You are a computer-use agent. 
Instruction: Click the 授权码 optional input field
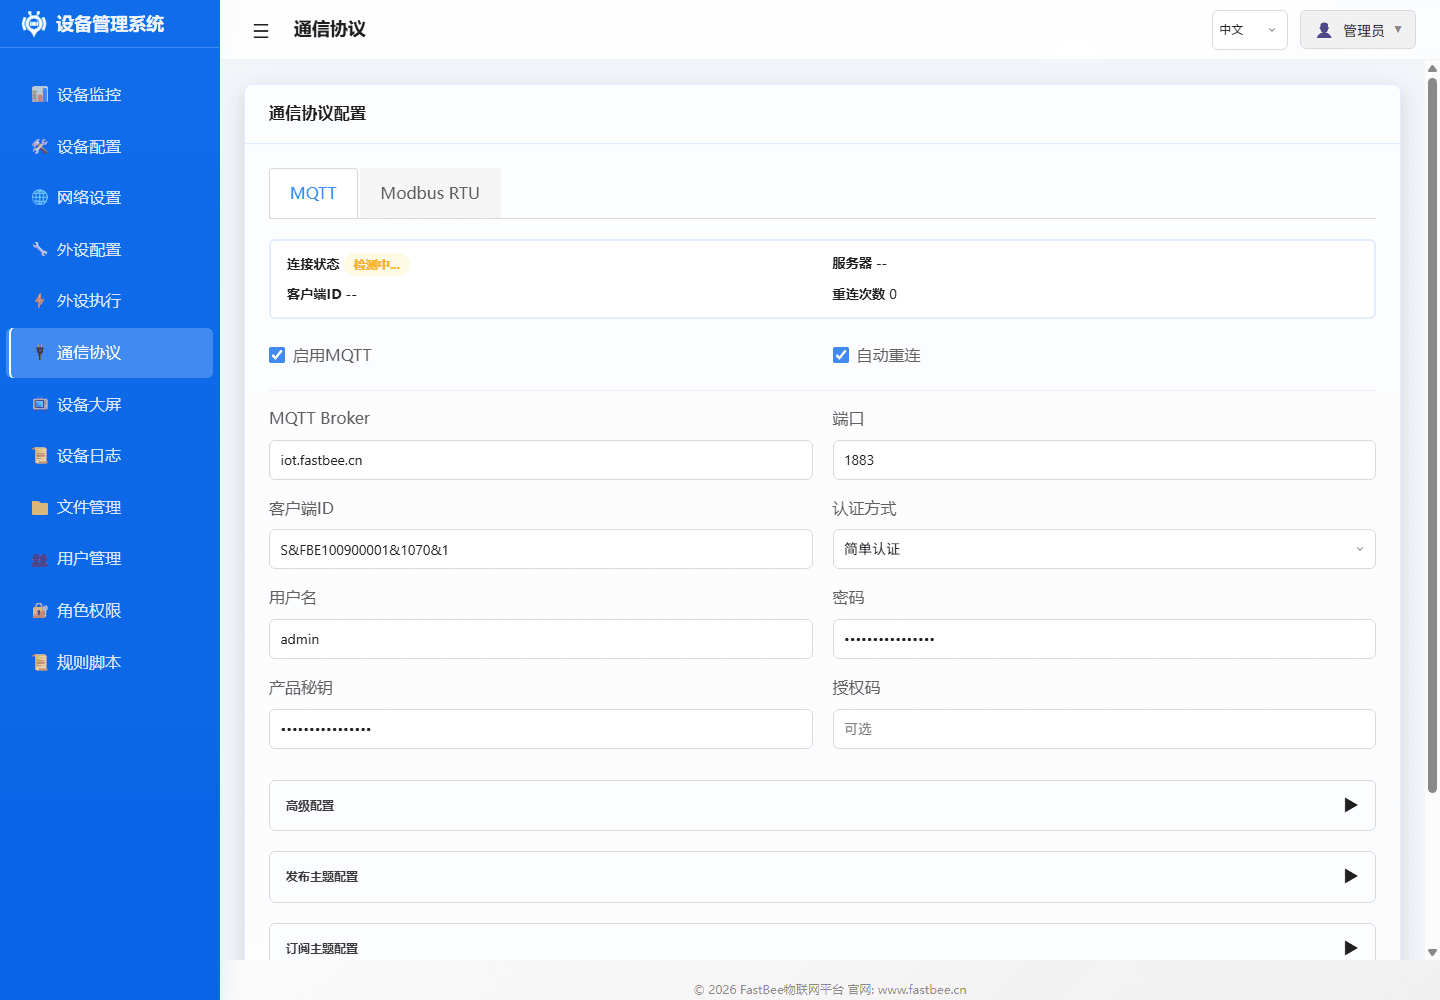click(1104, 729)
